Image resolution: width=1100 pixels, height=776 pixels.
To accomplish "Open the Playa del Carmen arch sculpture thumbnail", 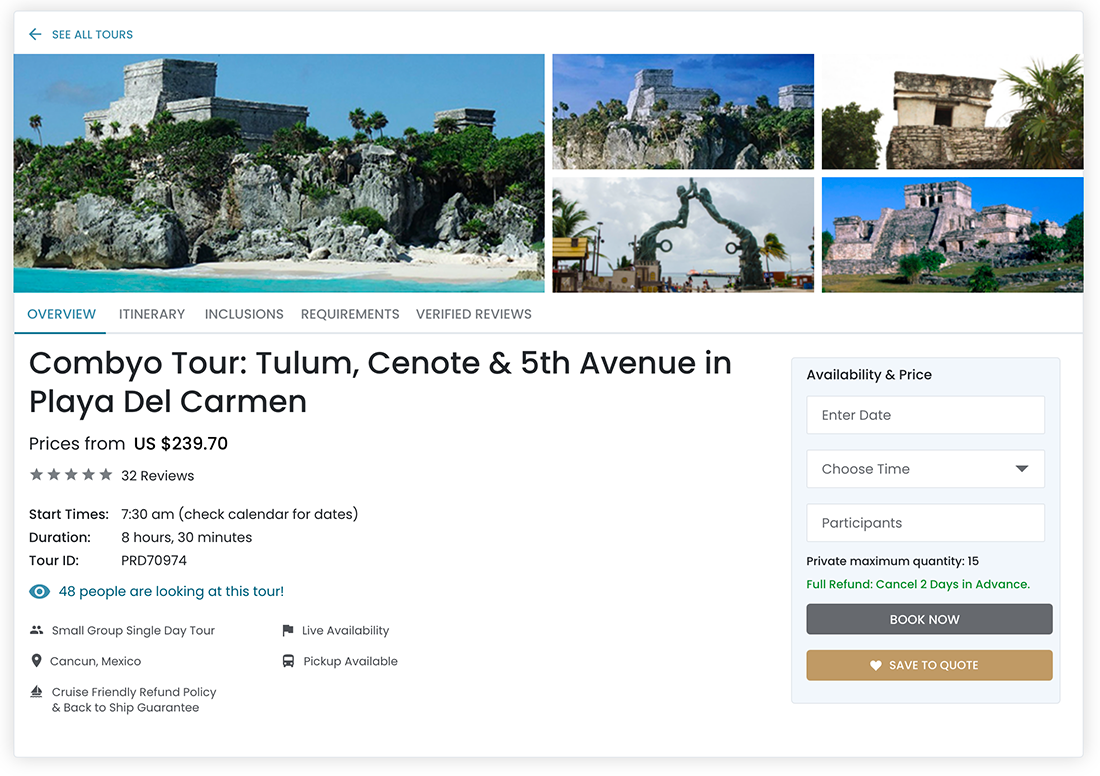I will [683, 235].
